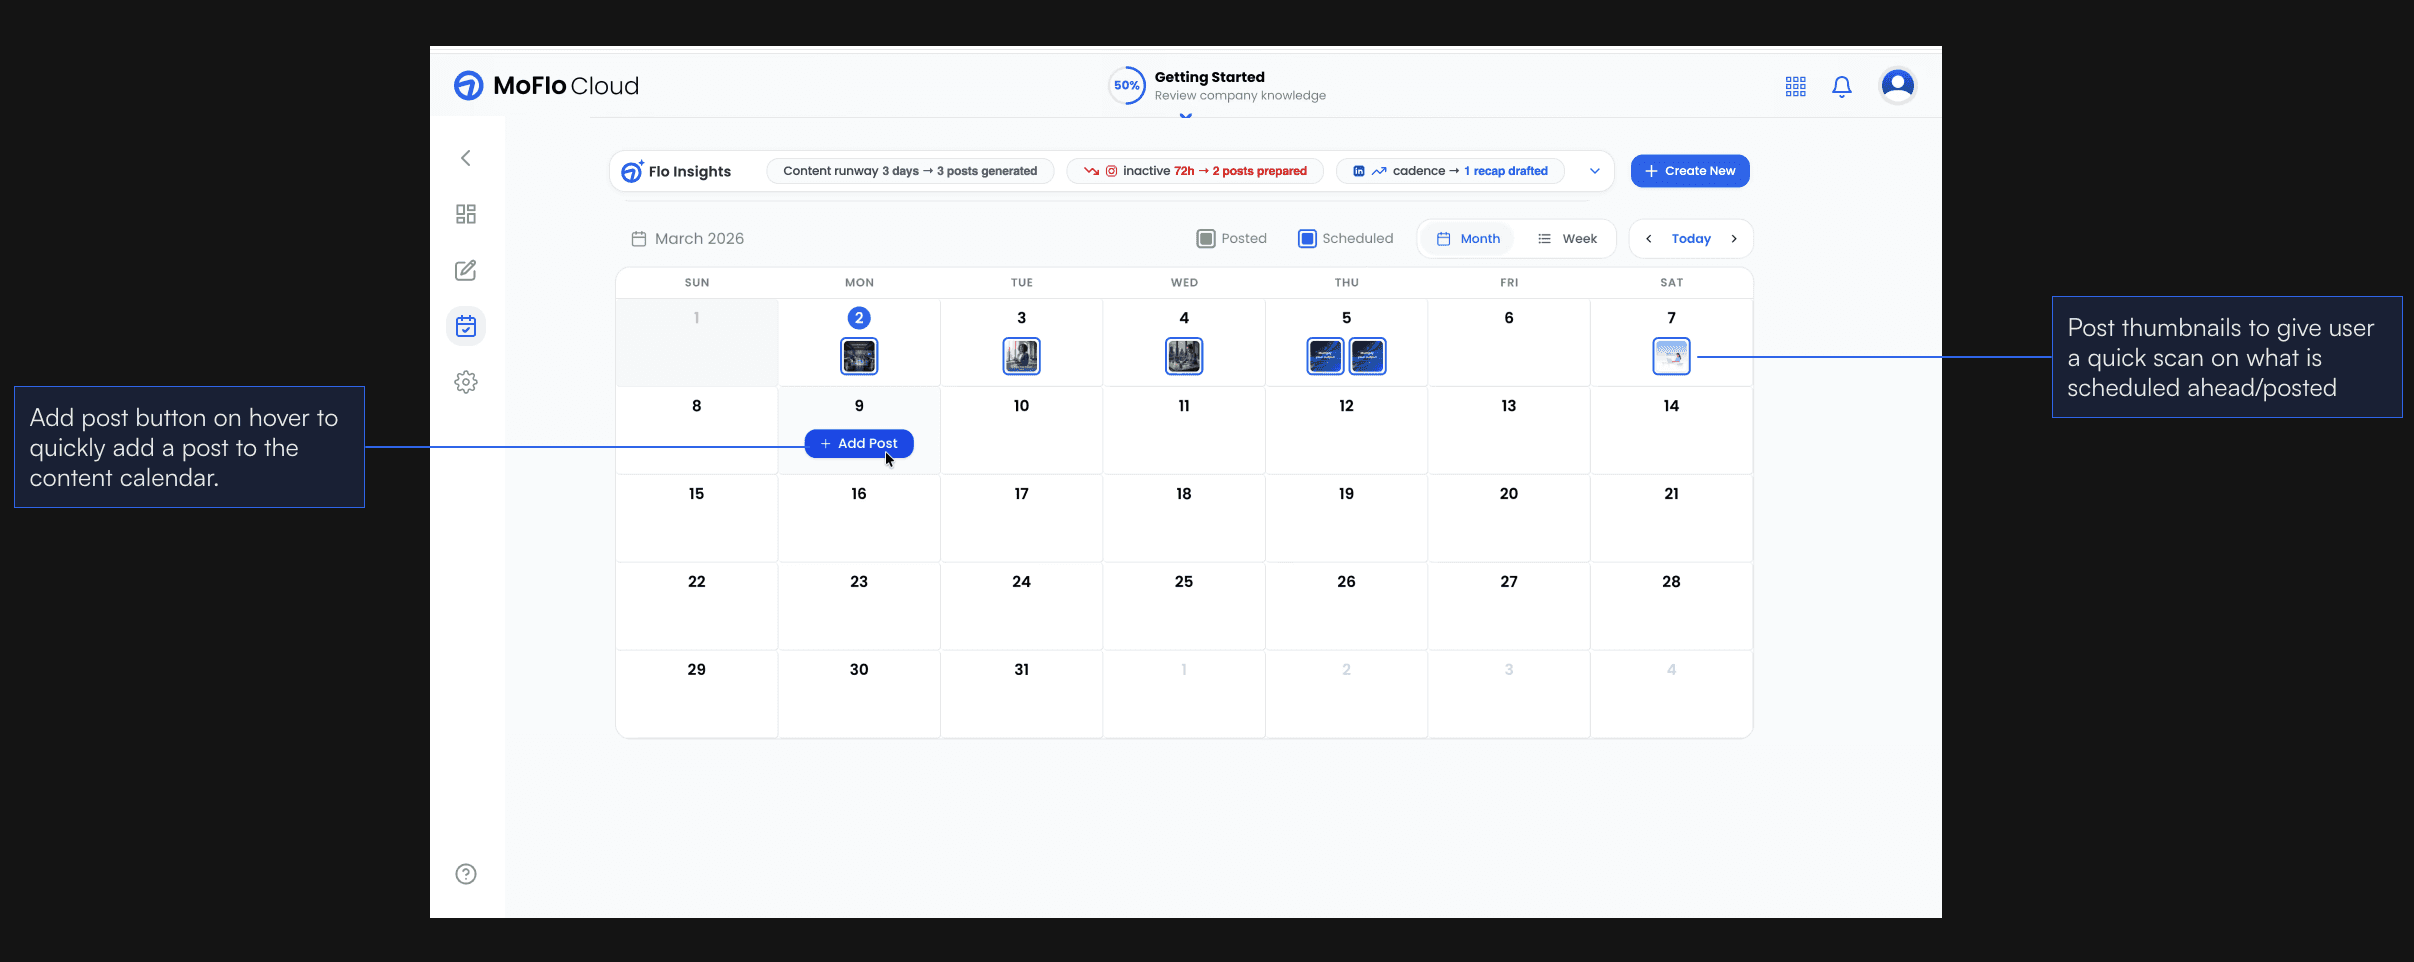Click the Flo Insights sparkle logo
Screen dimensions: 2414x962
[x=632, y=170]
